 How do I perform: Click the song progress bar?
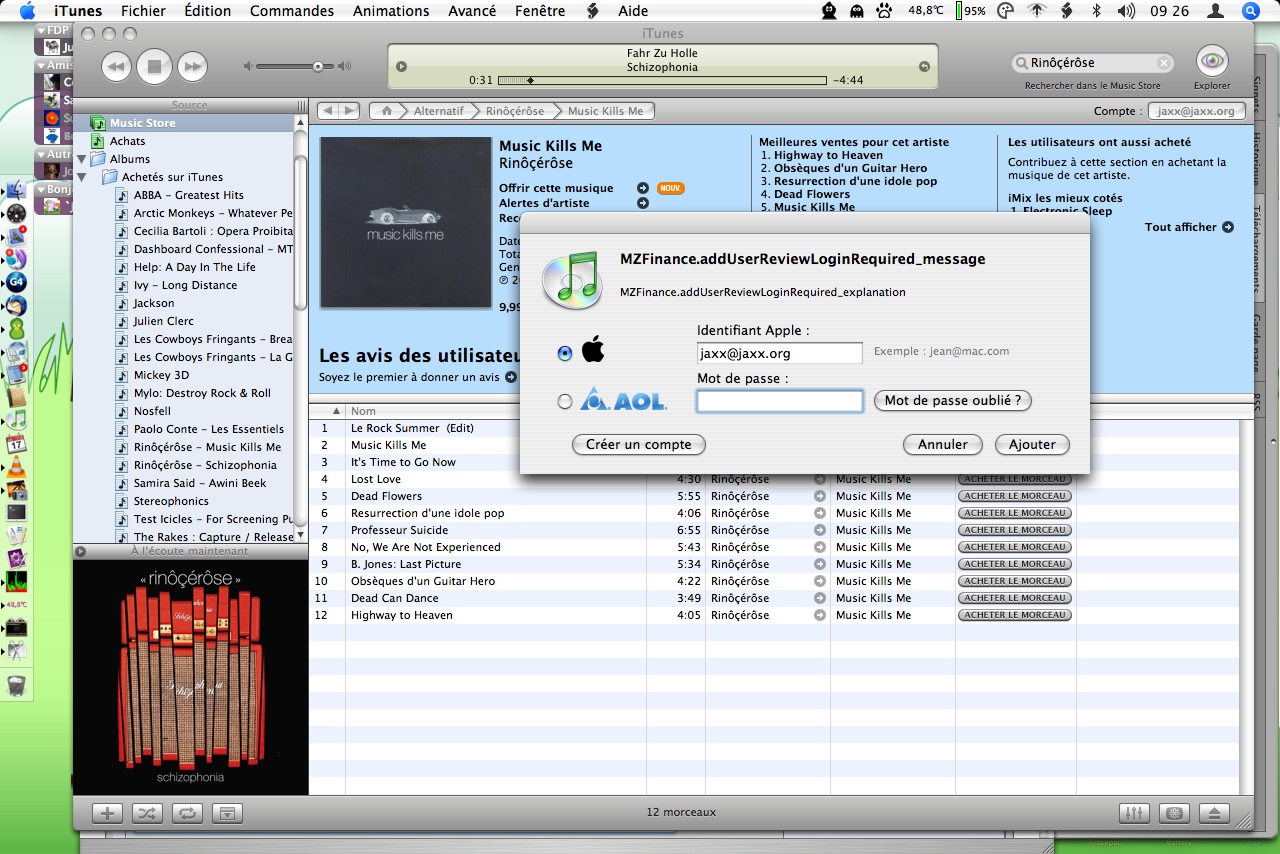click(x=662, y=80)
